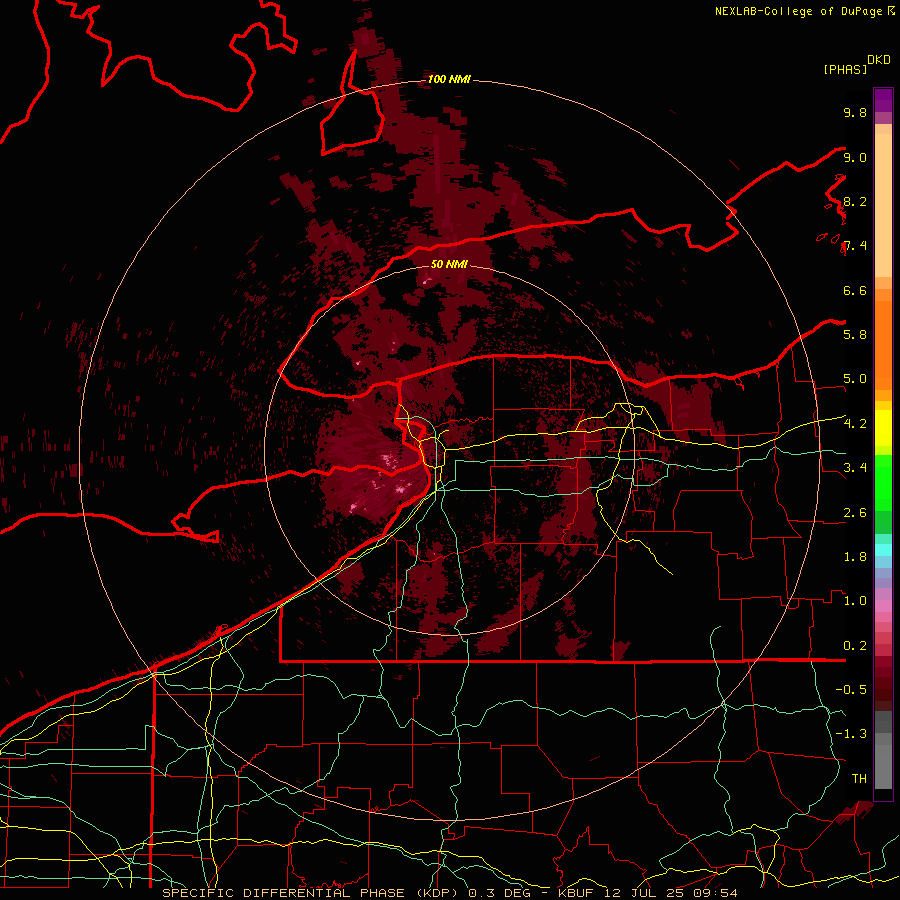Viewport: 900px width, 900px height.
Task: Click the 5.8 value on the color scale
Action: pyautogui.click(x=855, y=335)
